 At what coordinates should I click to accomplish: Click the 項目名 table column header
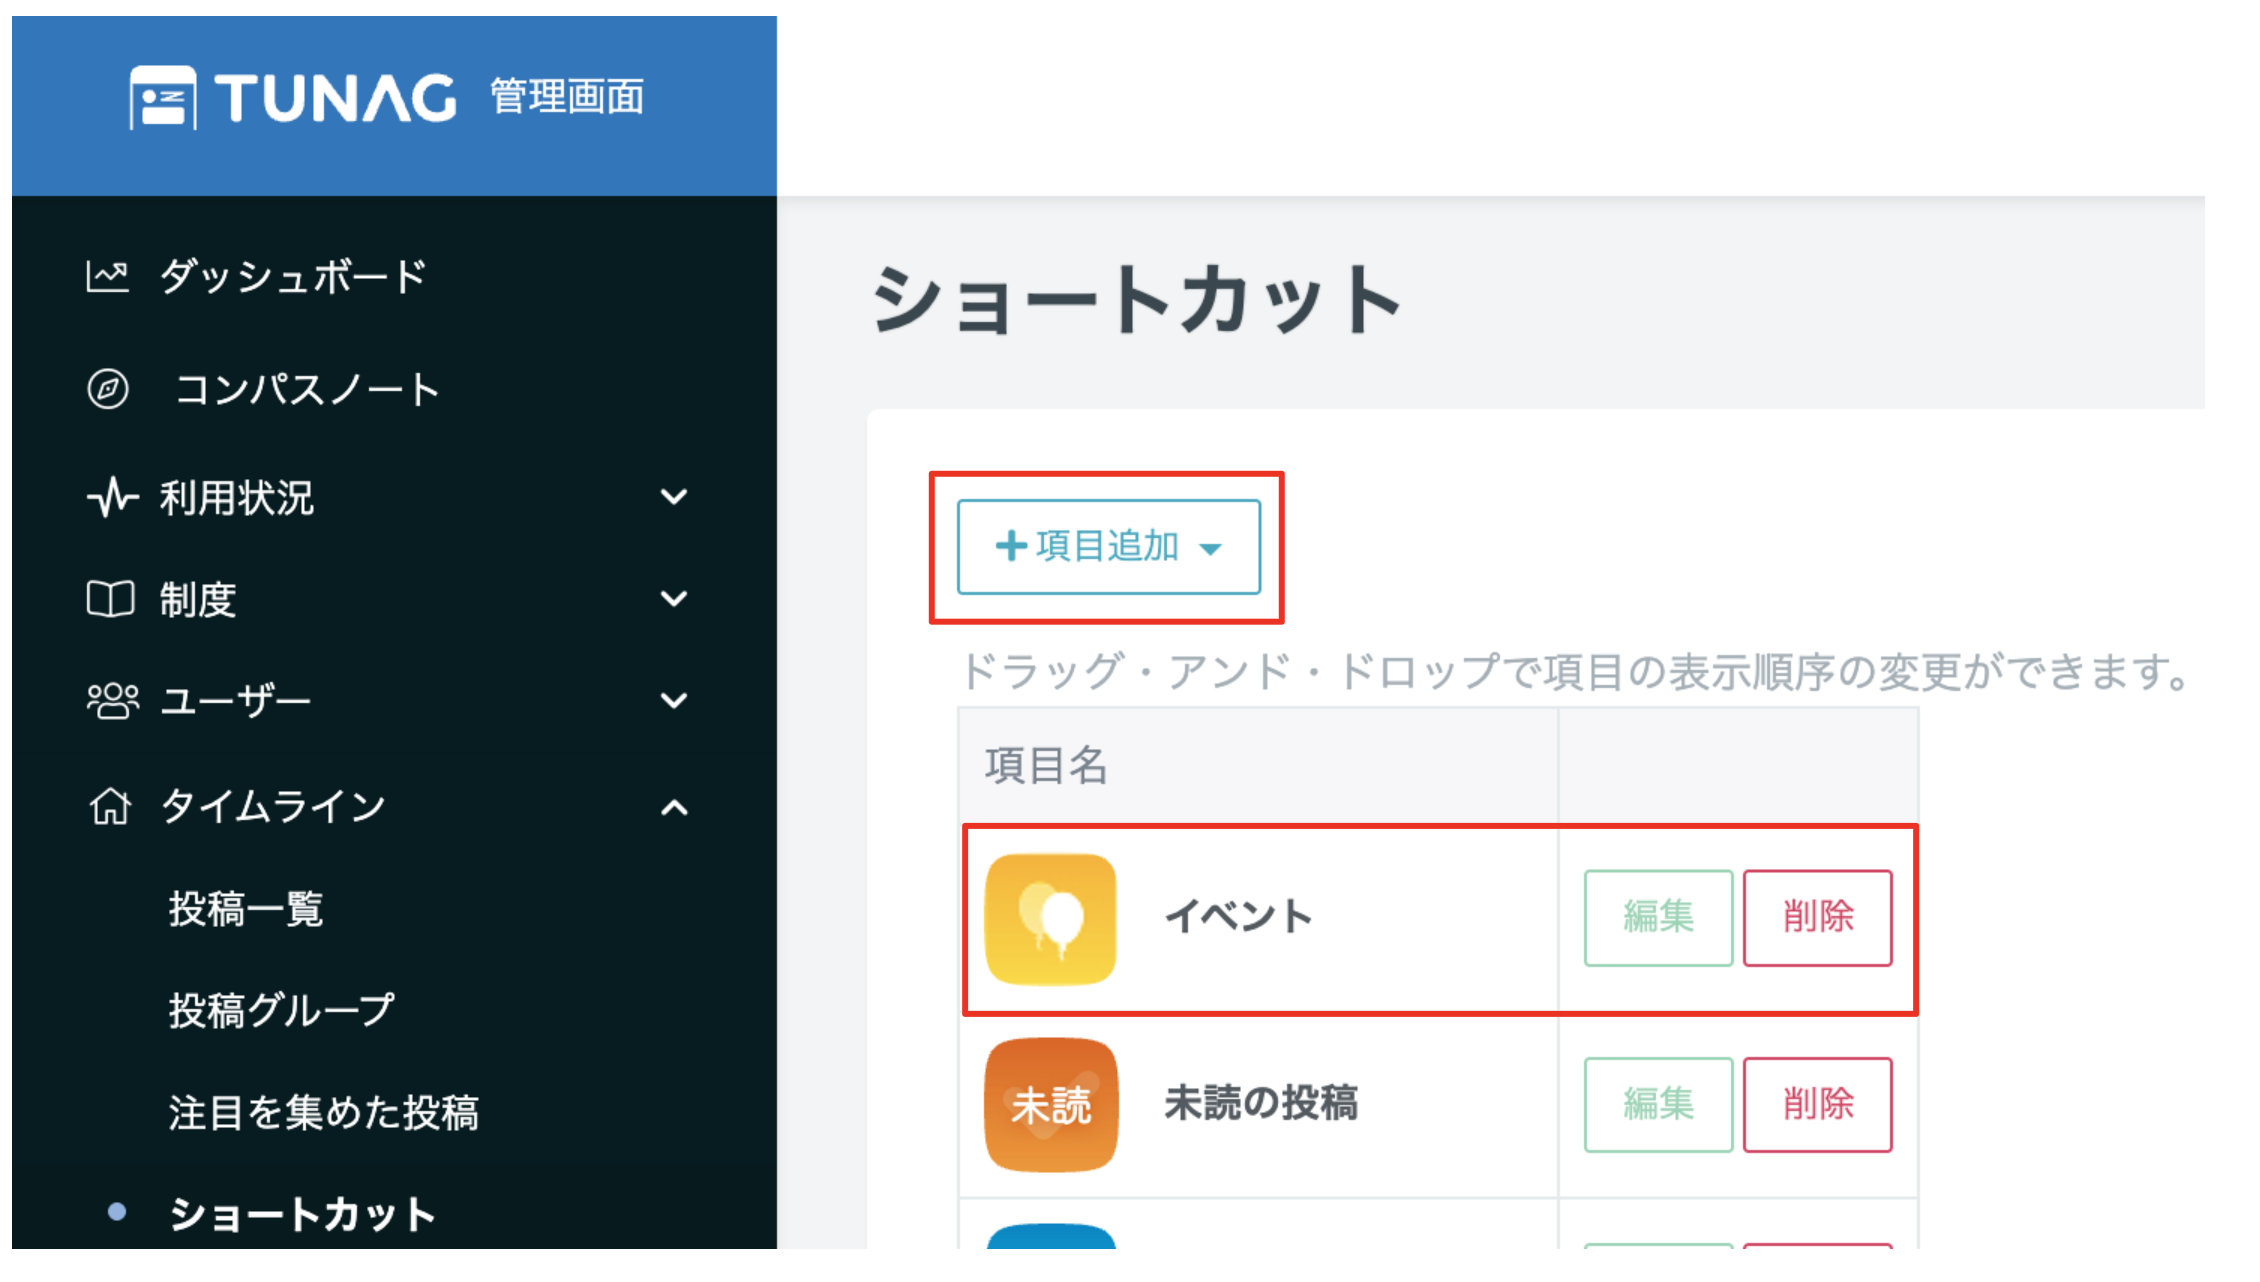coord(1044,766)
